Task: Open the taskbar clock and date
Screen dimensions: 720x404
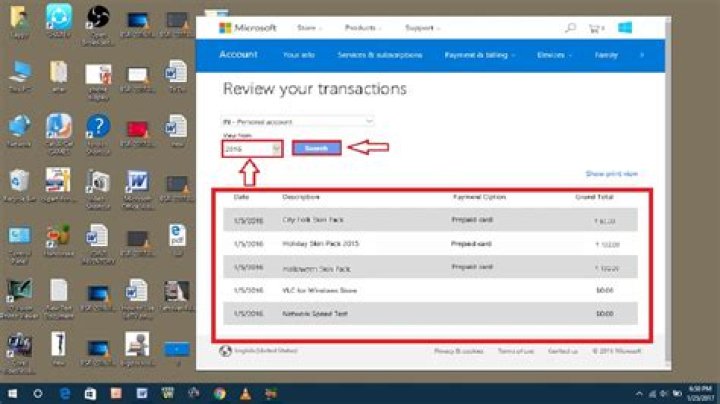Action: pos(701,393)
